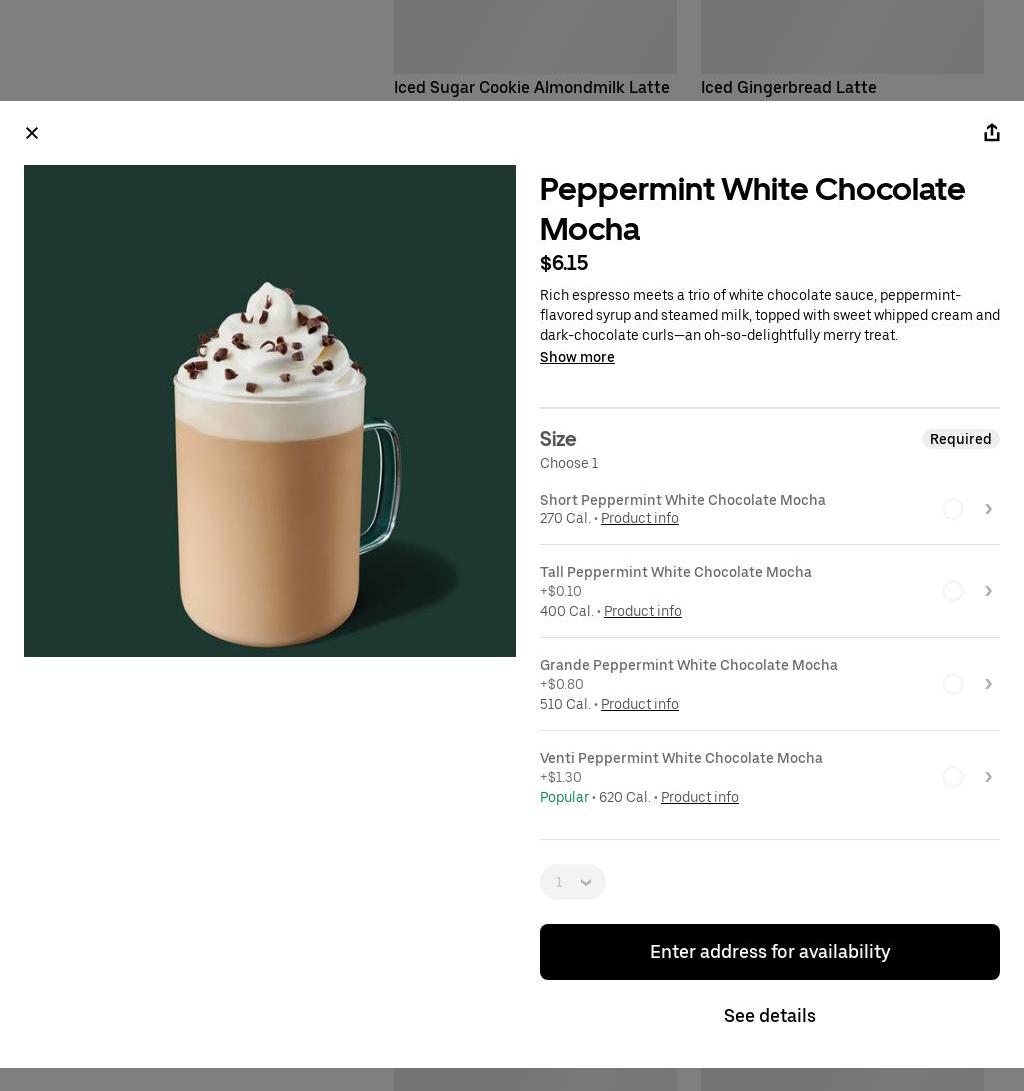
Task: View Product info for Venti size
Action: click(x=700, y=797)
